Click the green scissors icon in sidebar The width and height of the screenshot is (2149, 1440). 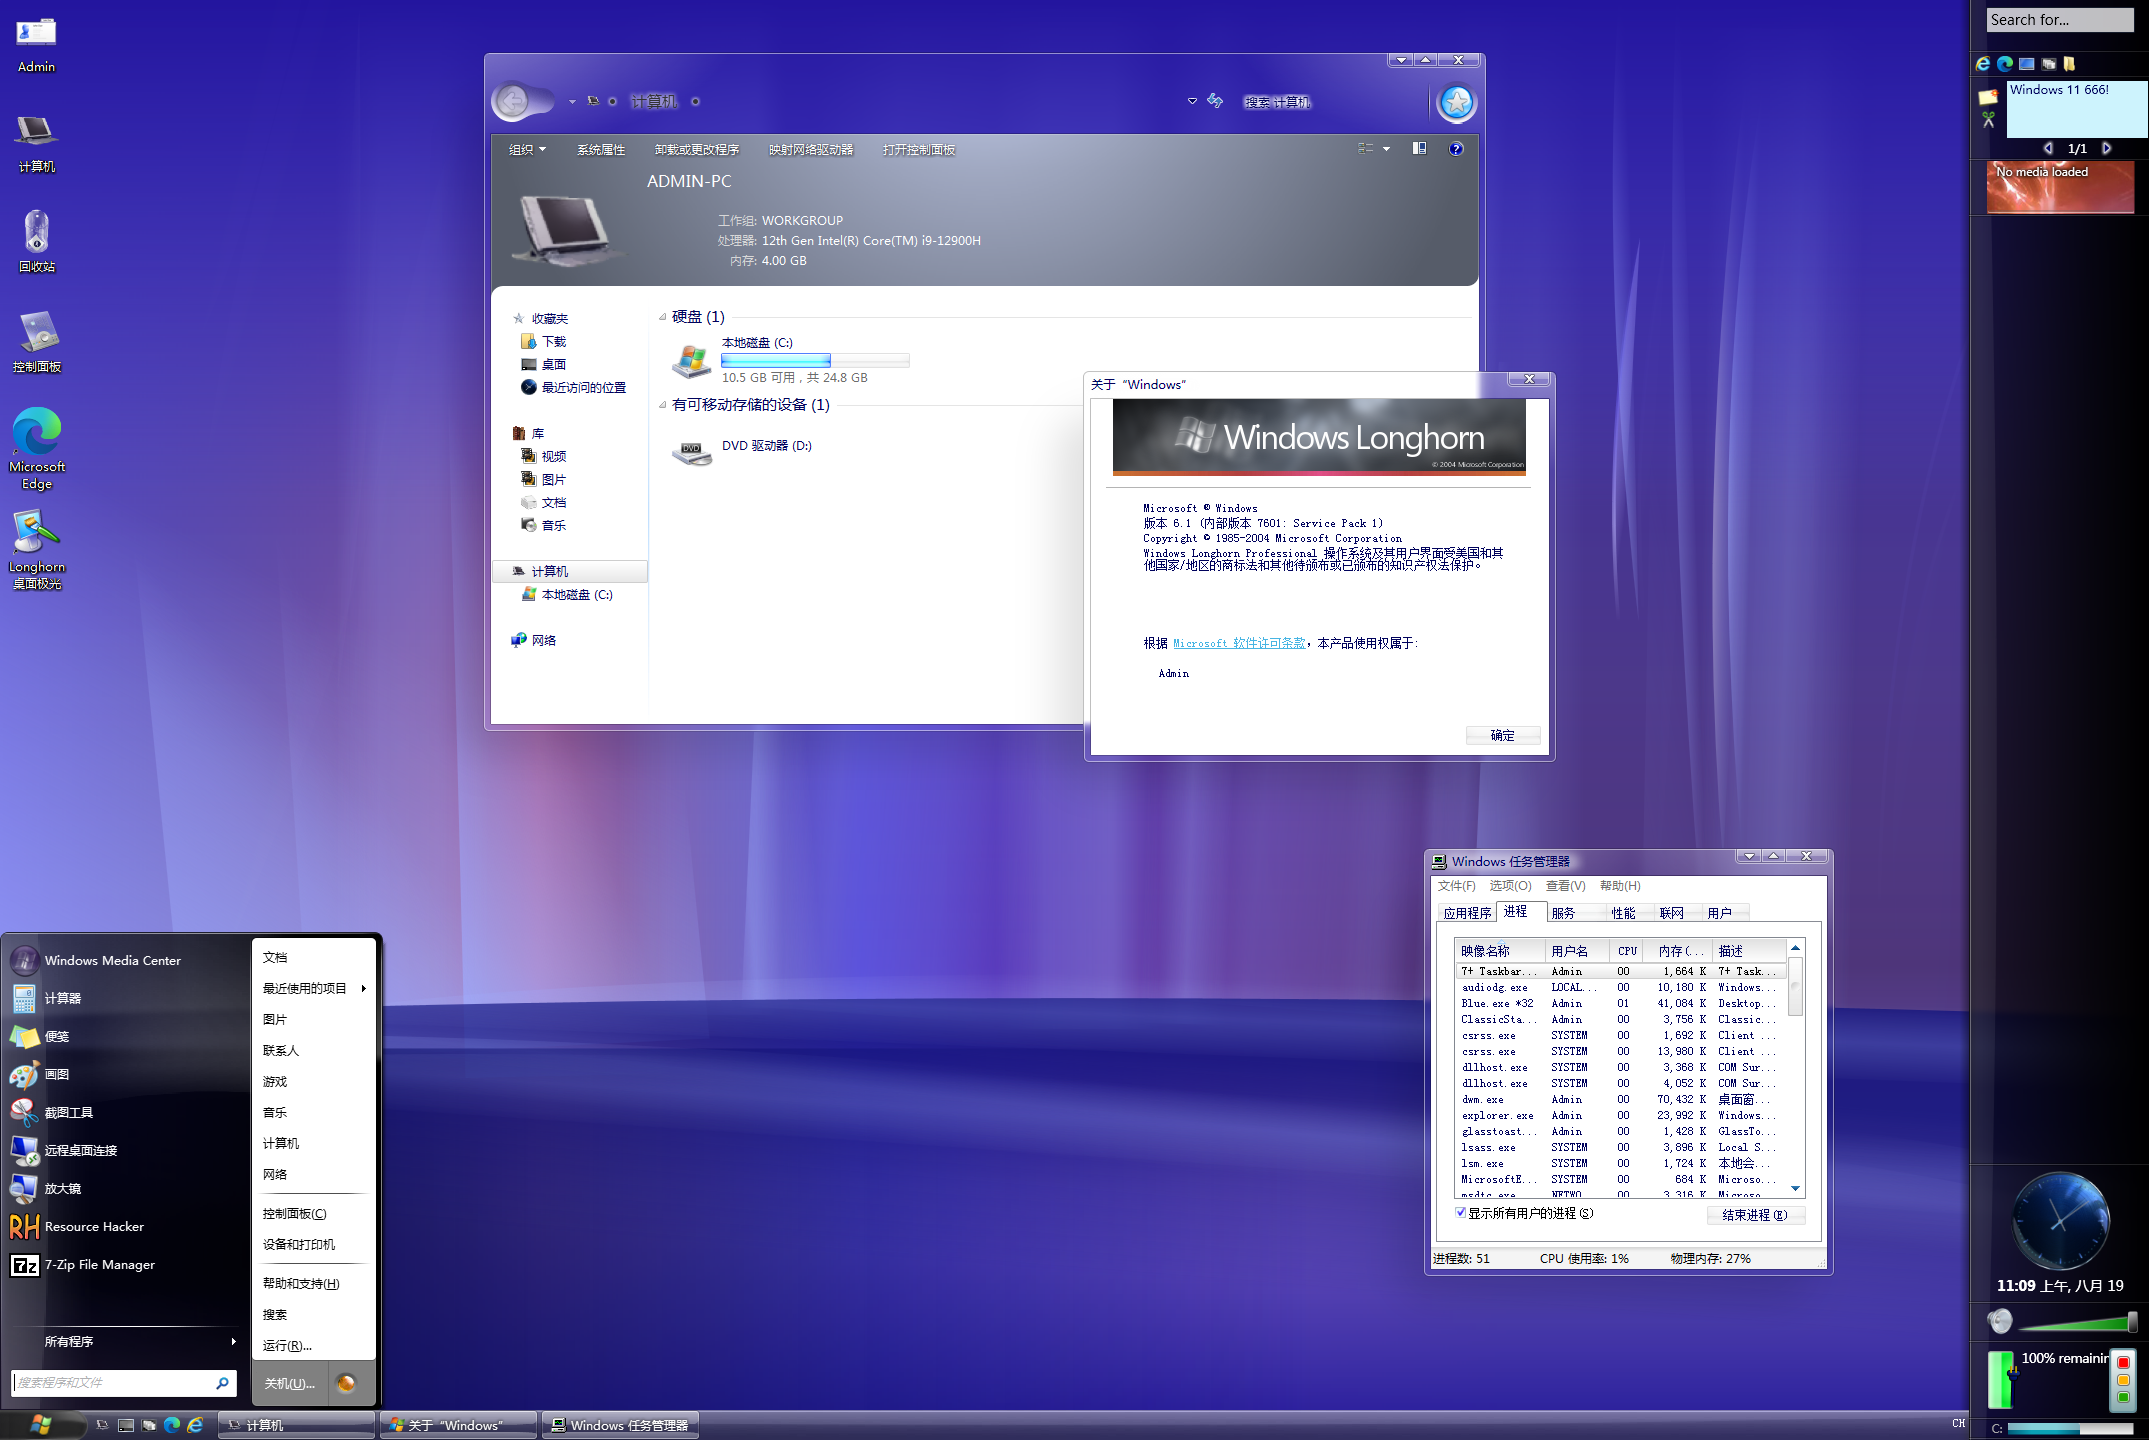[x=1988, y=120]
